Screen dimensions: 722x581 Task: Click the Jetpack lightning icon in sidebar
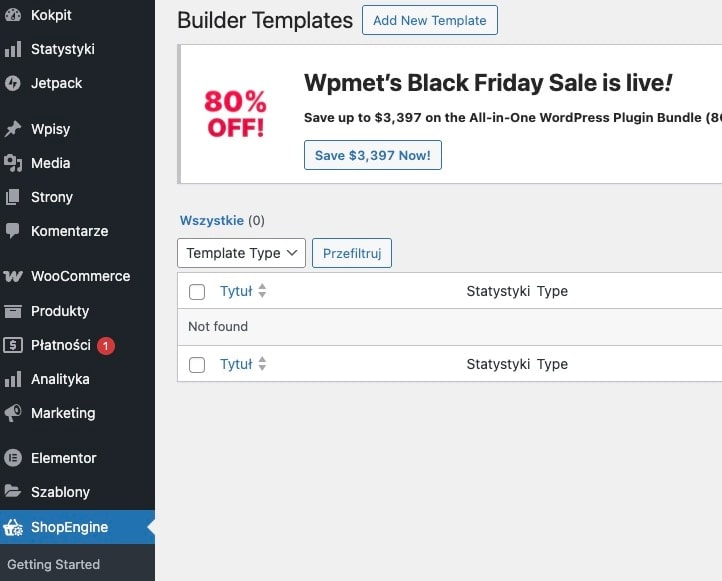point(13,83)
